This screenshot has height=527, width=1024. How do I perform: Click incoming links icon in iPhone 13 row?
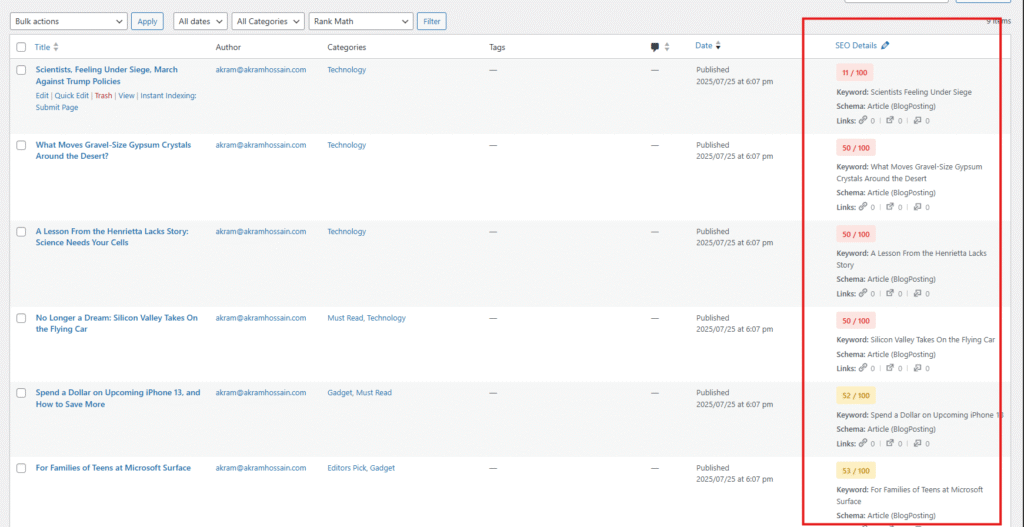(917, 443)
